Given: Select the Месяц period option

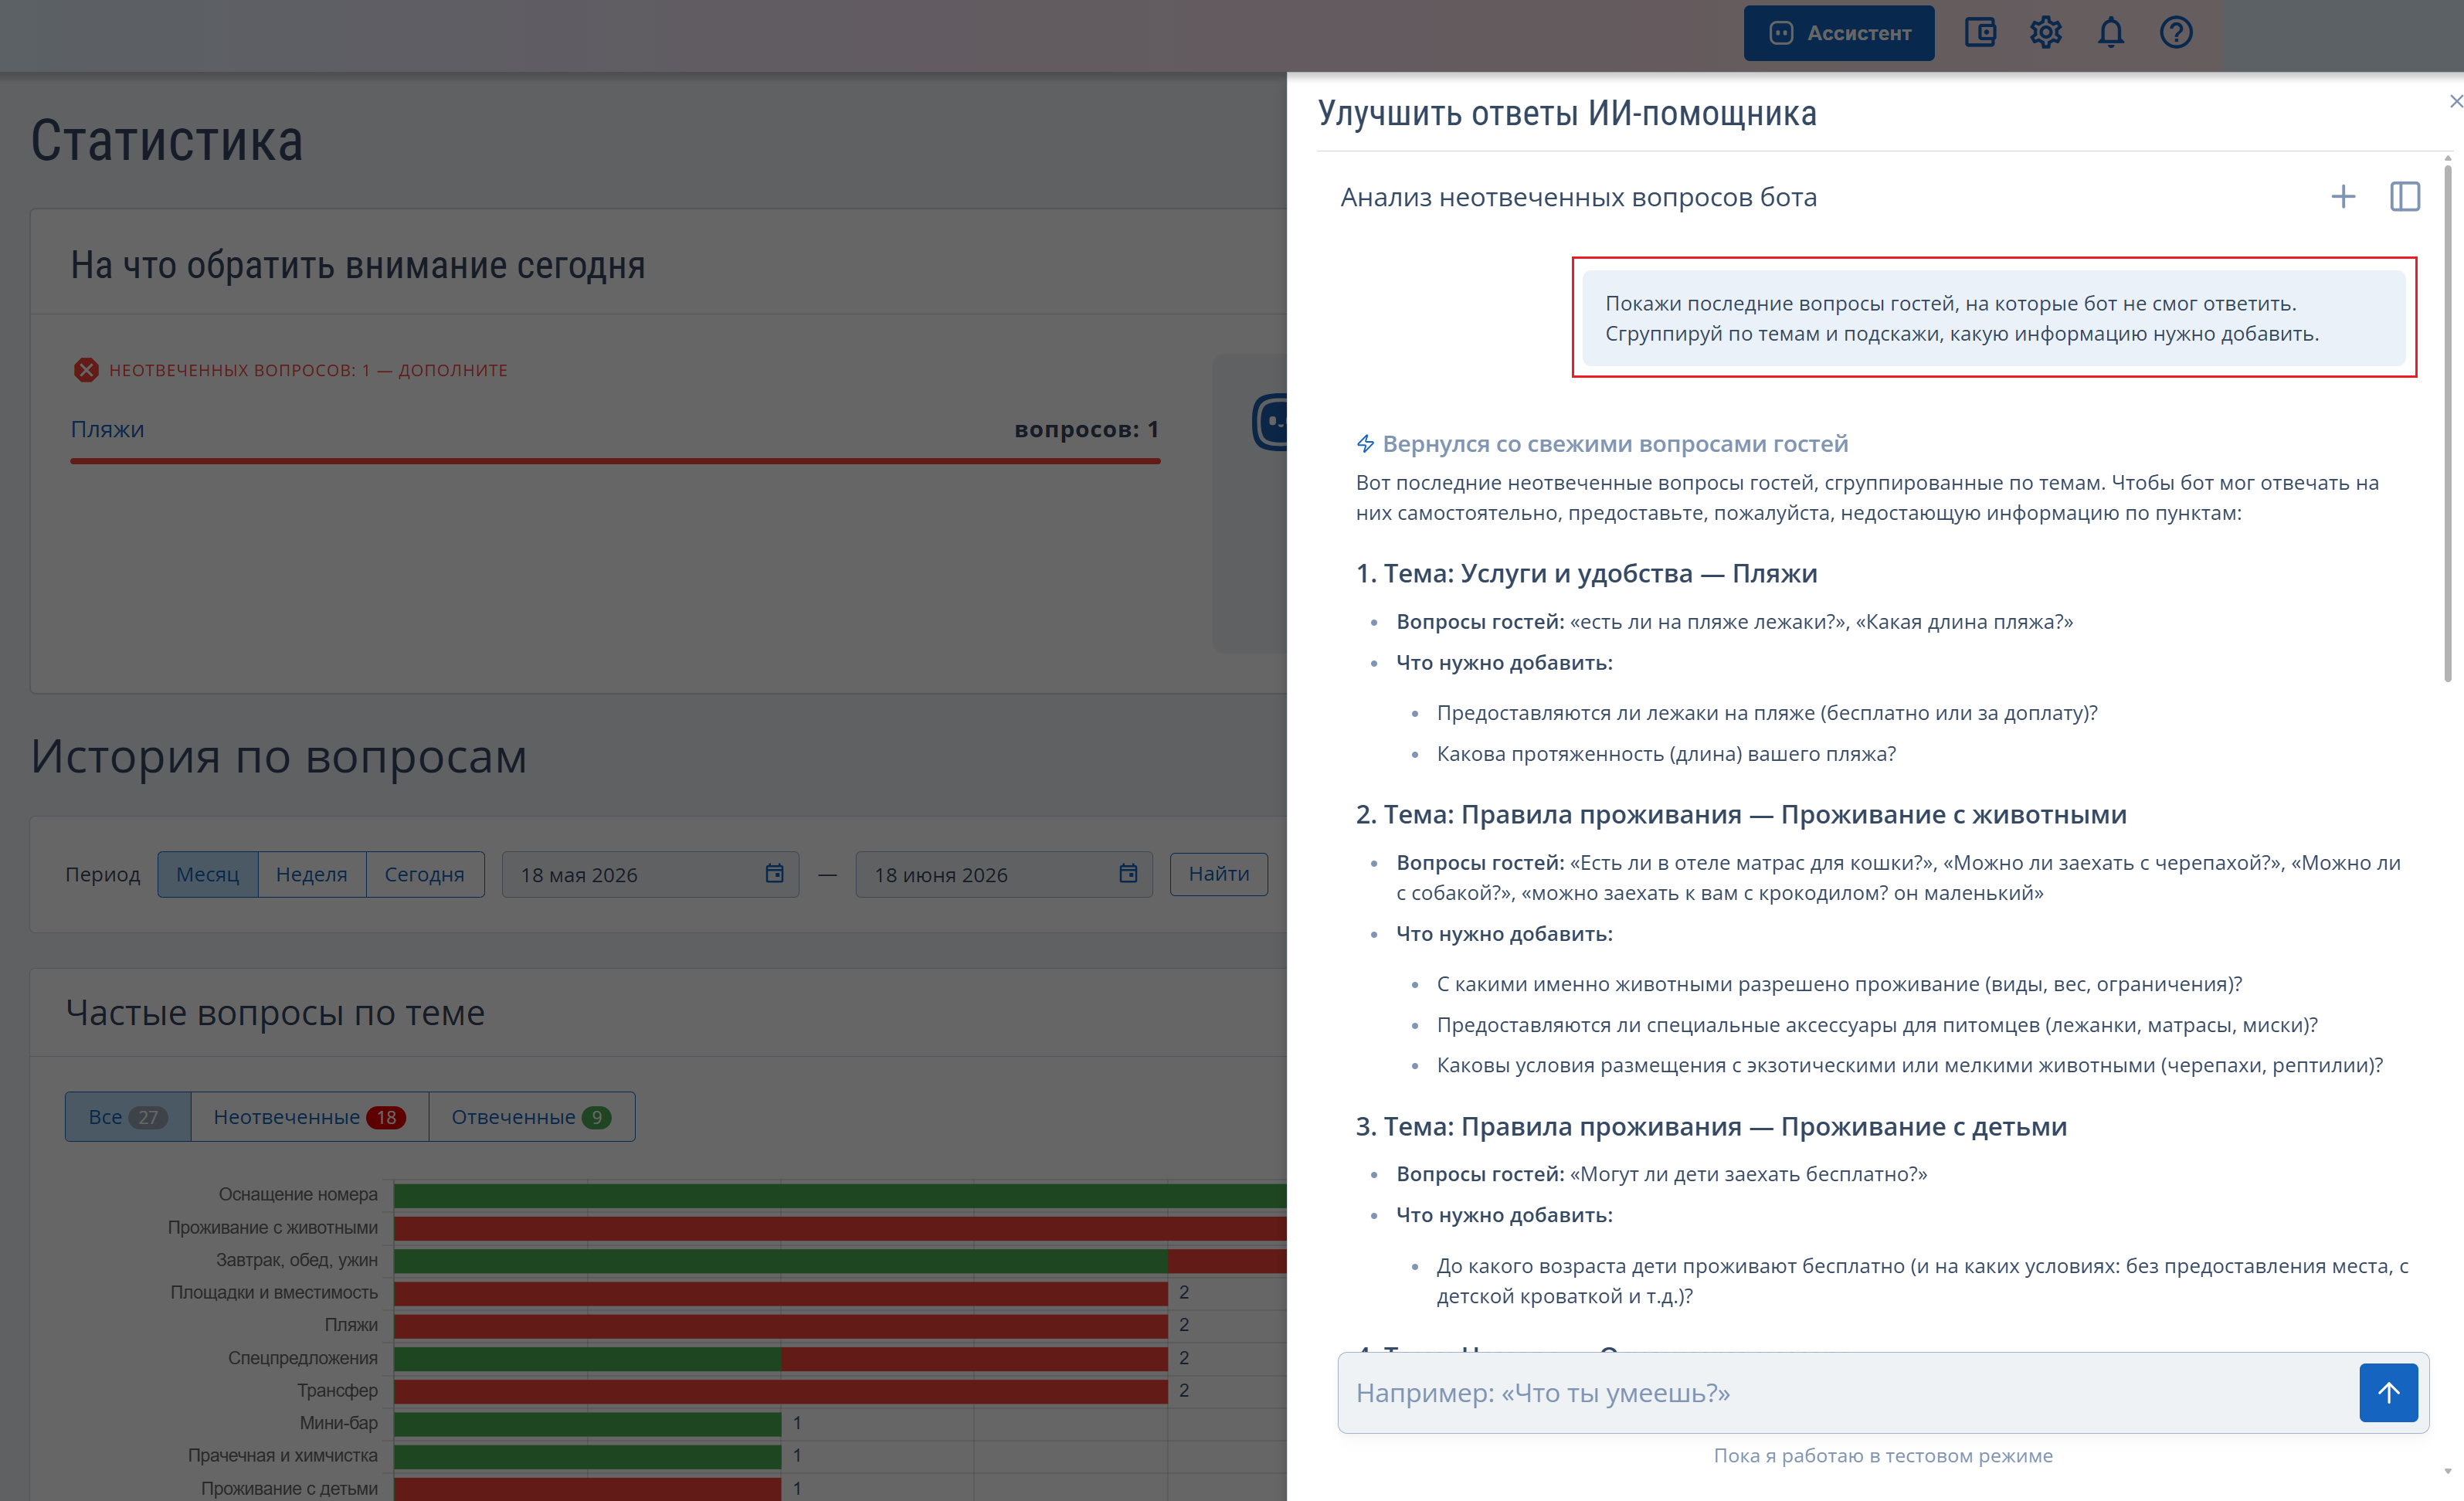Looking at the screenshot, I should pyautogui.click(x=208, y=874).
